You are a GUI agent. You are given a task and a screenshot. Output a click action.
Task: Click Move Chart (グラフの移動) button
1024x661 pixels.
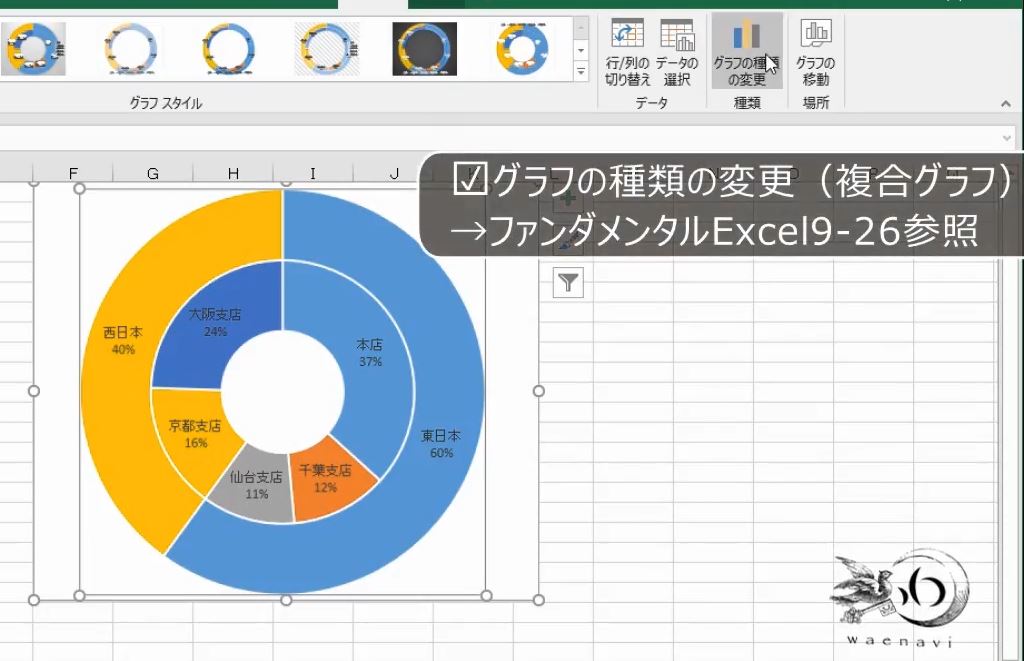tap(815, 54)
